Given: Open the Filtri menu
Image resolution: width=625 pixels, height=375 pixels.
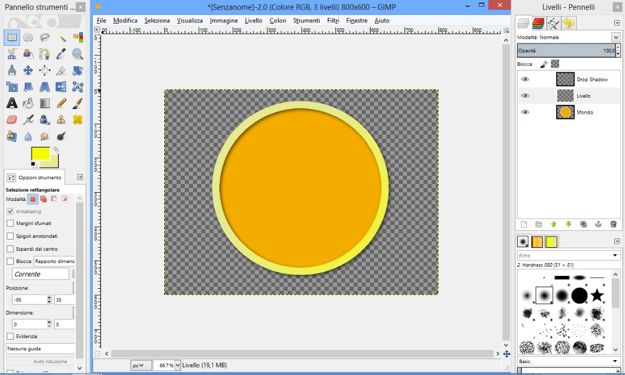Looking at the screenshot, I should click(333, 20).
